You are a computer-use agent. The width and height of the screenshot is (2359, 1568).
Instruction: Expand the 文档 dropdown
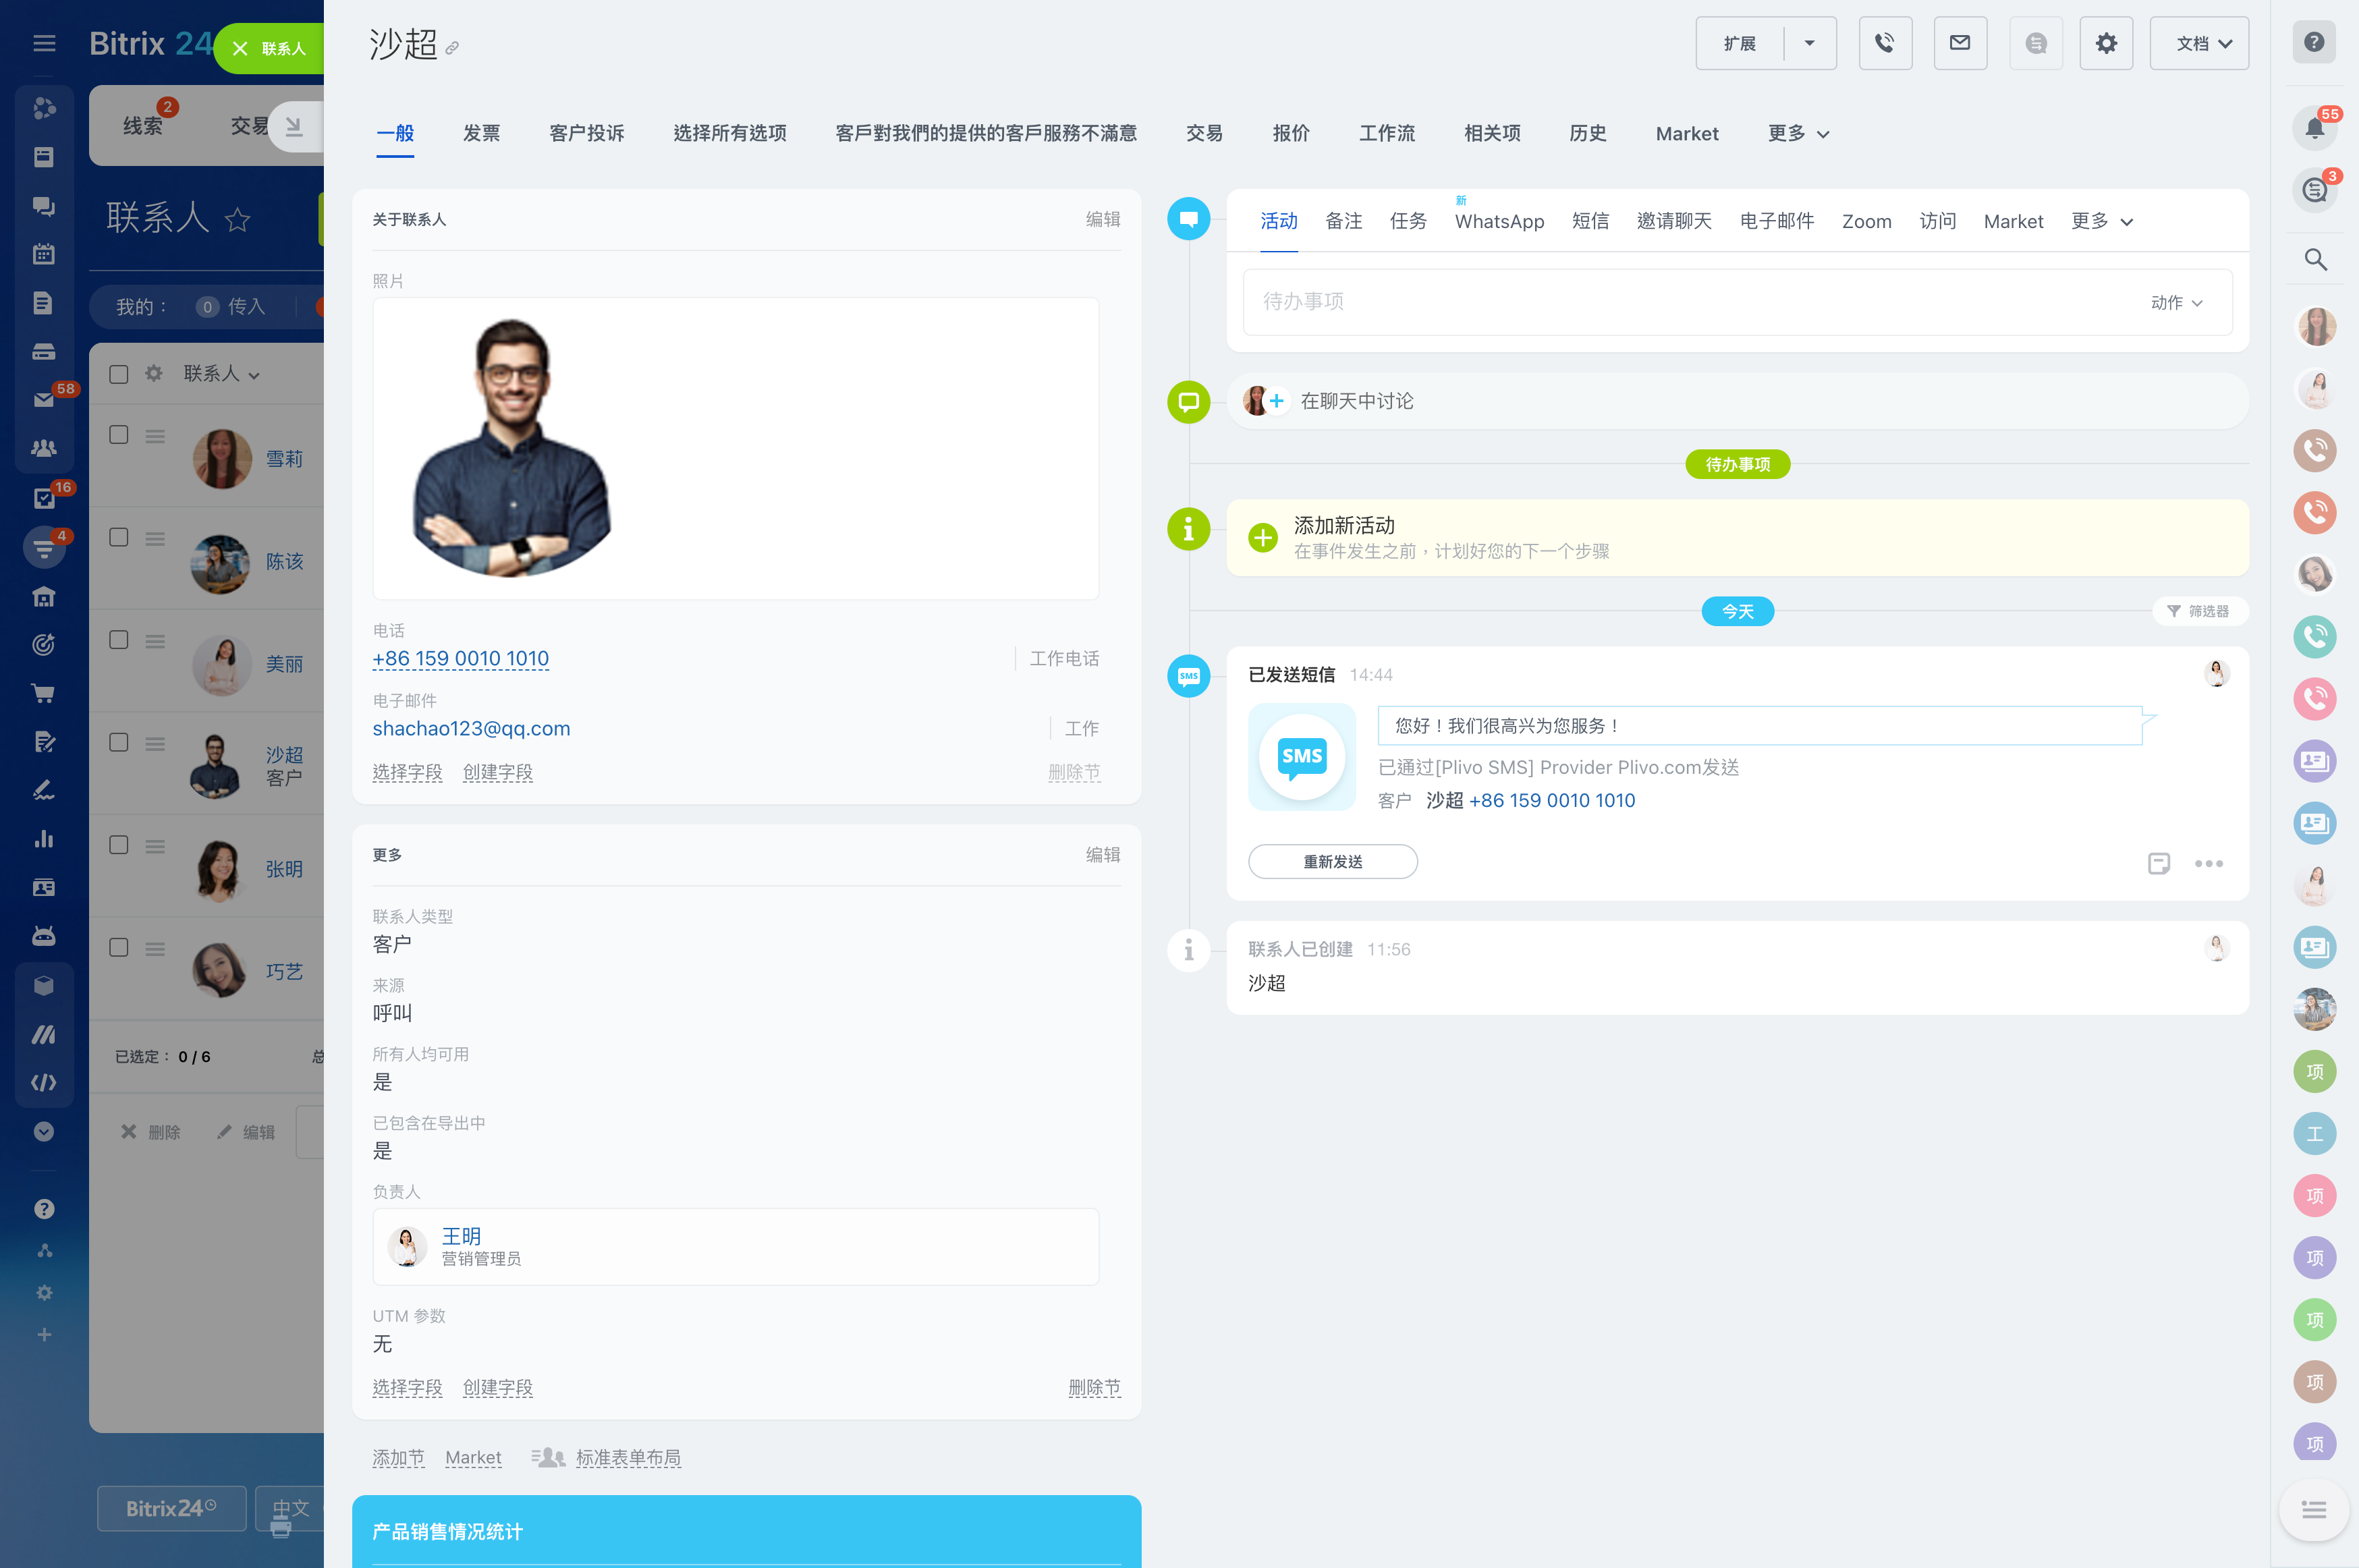(2198, 43)
